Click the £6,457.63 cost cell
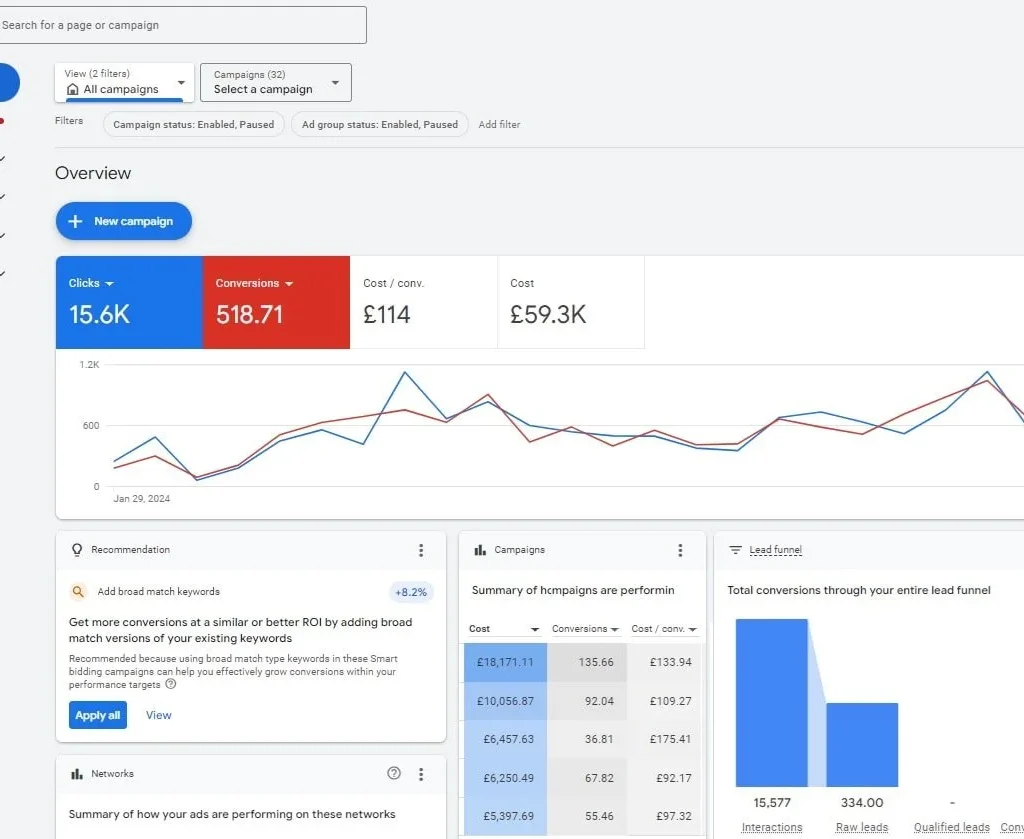This screenshot has width=1024, height=839. 505,739
